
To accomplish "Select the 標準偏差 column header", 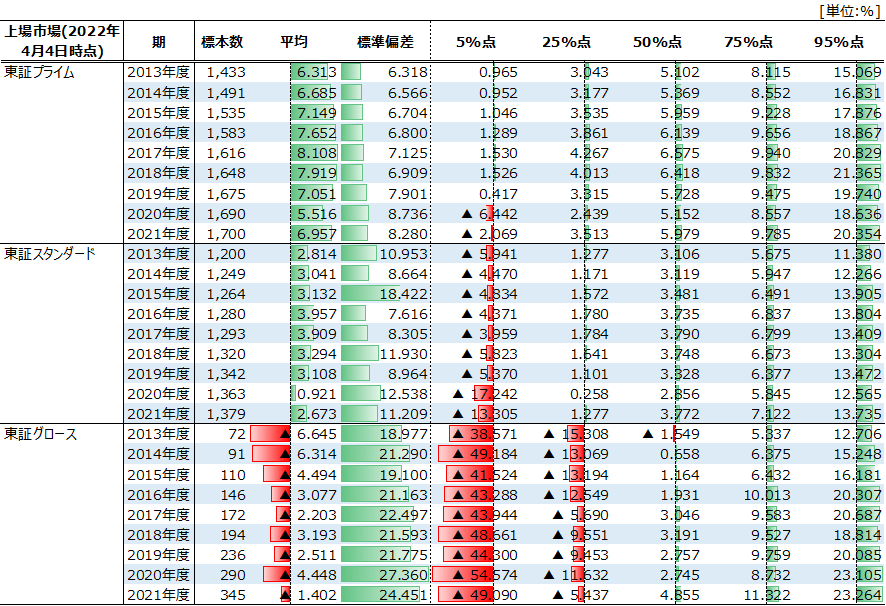I will pyautogui.click(x=385, y=42).
